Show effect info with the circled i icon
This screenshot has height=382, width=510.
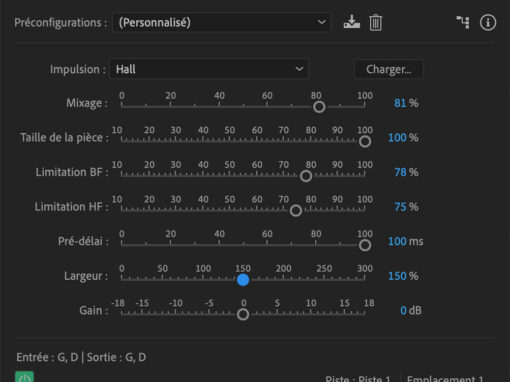pos(488,23)
